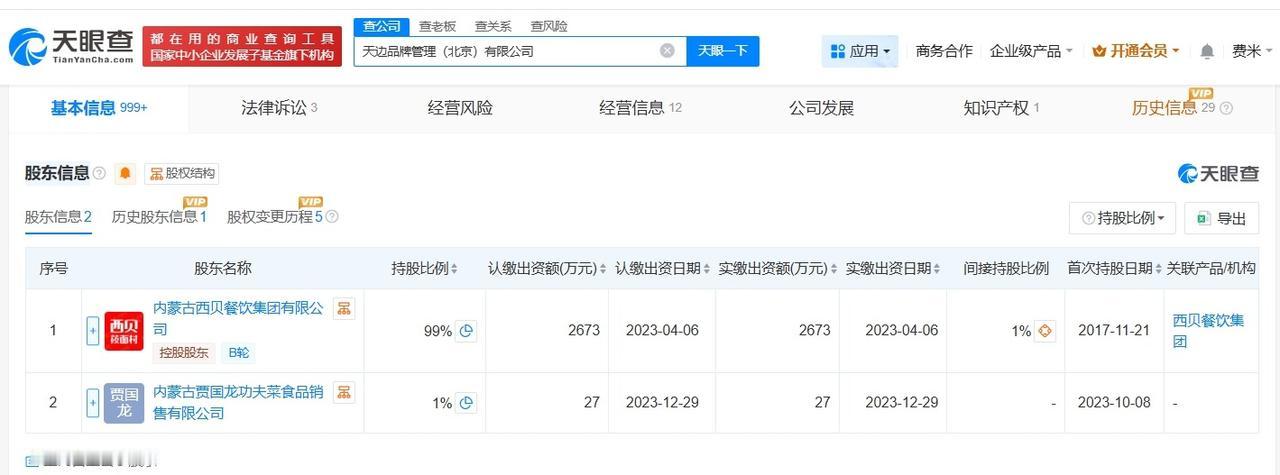Viewport: 1280px width, 475px height.
Task: Click the TianYanCha logo
Action: point(72,46)
